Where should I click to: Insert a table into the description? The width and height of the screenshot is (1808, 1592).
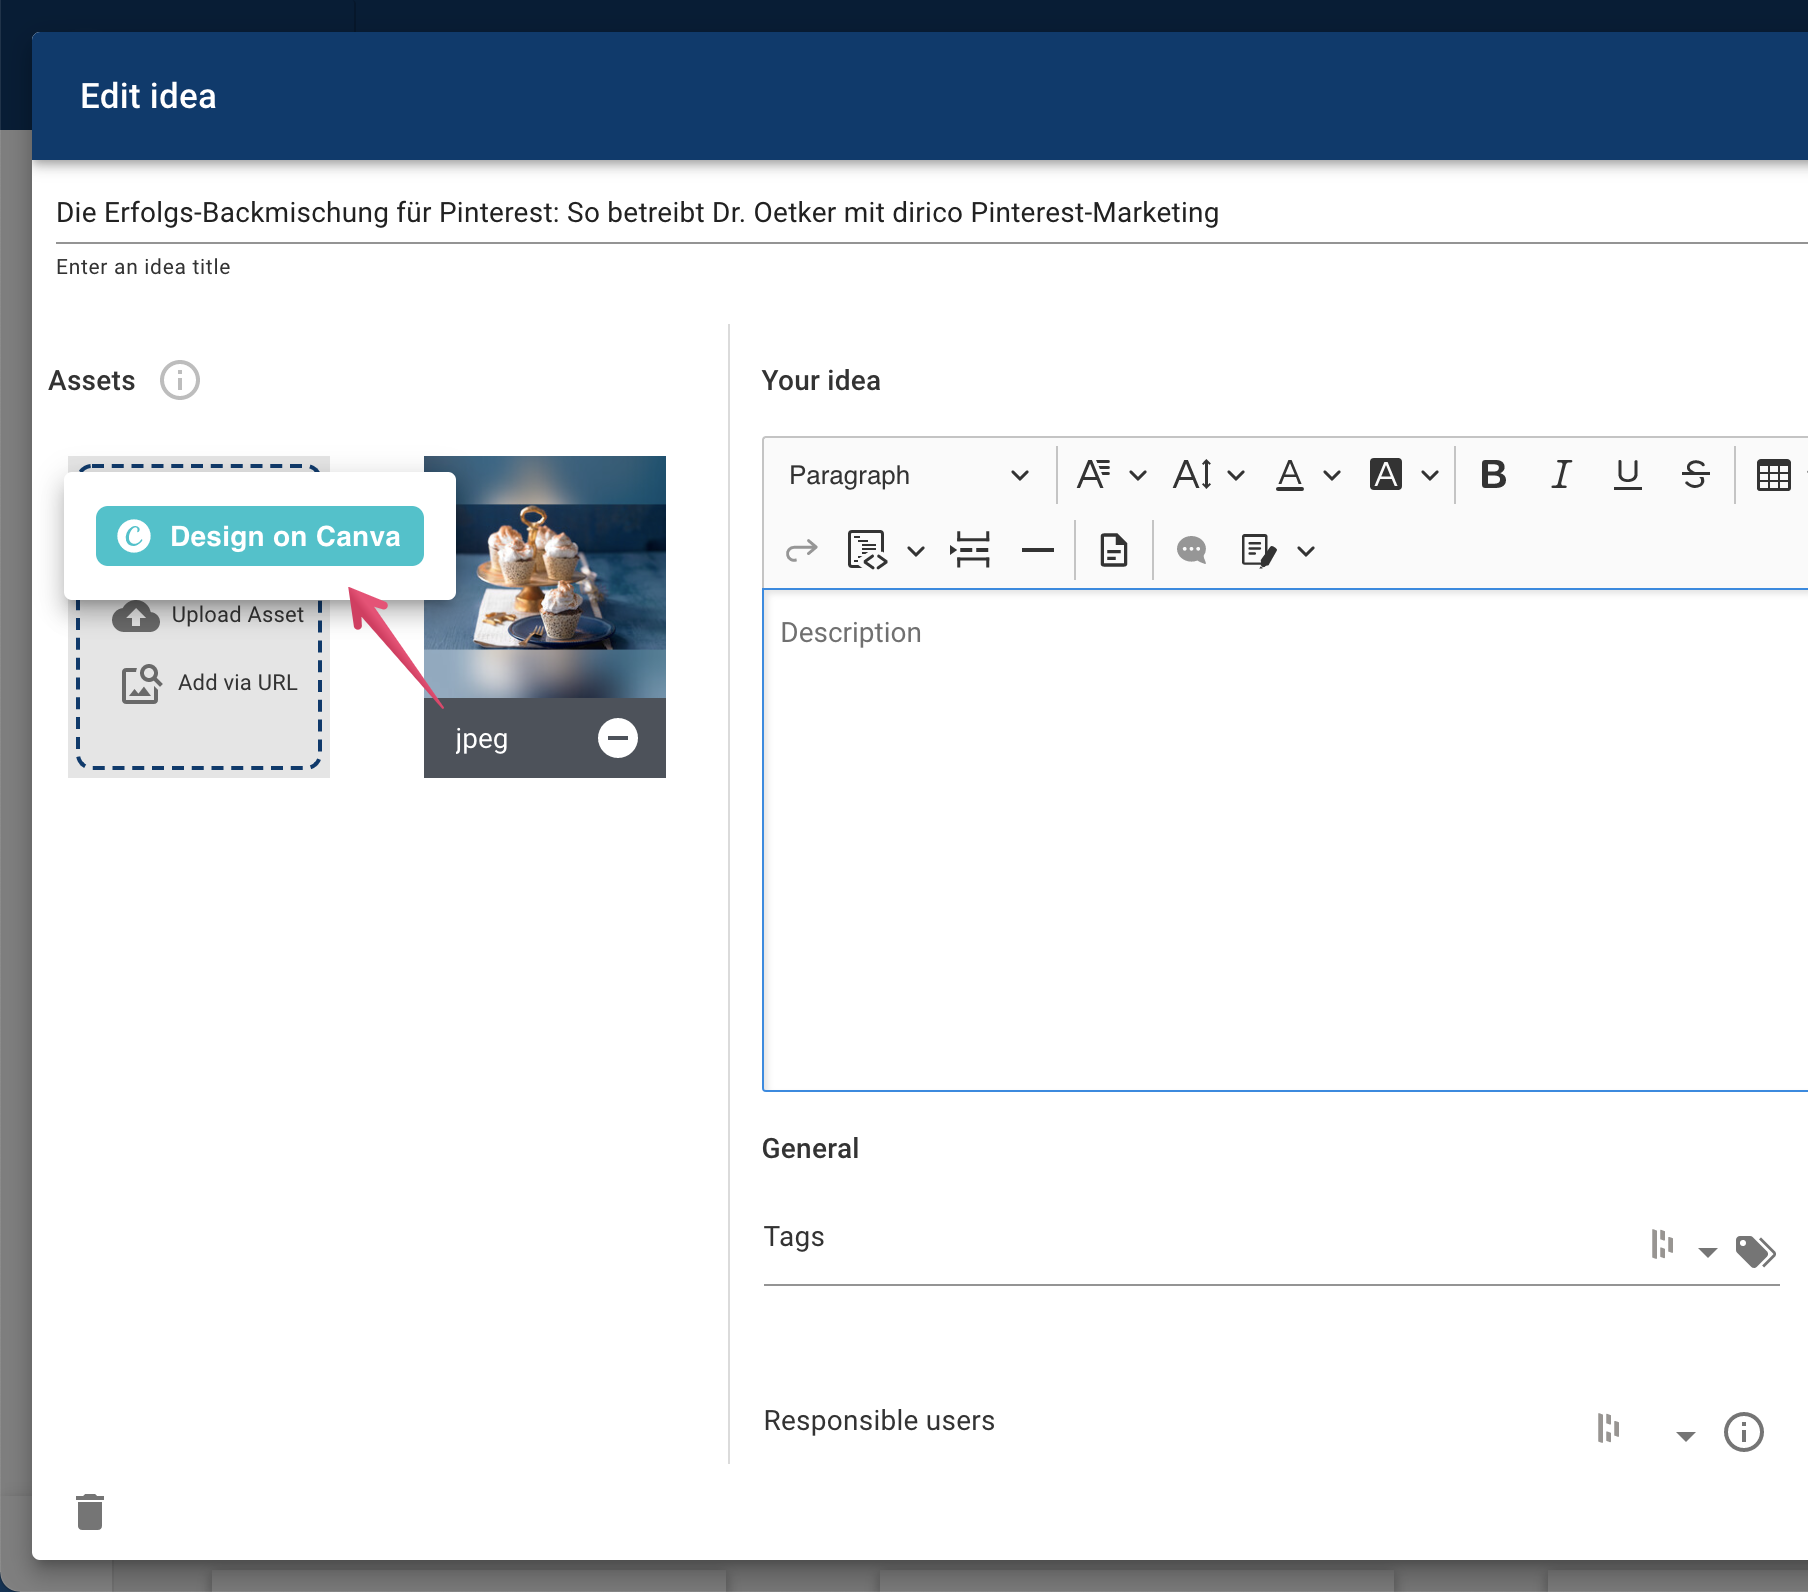coord(1773,475)
